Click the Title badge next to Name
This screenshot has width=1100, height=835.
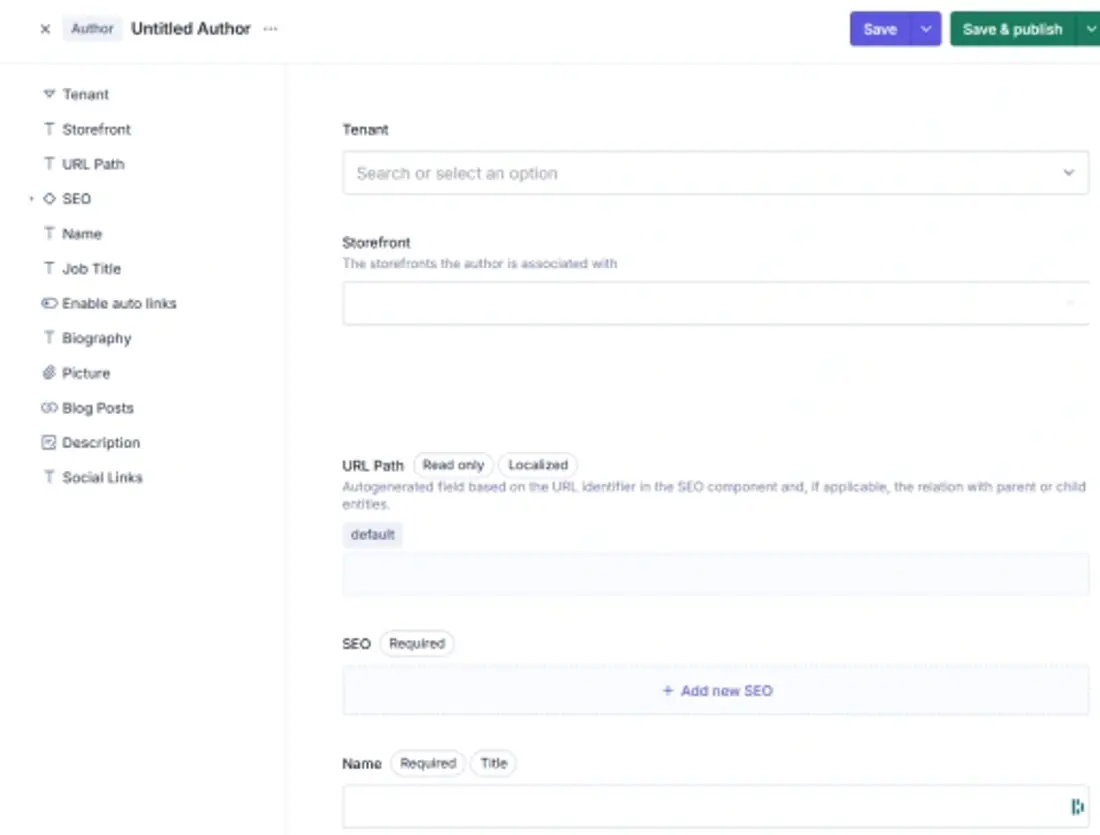point(494,763)
